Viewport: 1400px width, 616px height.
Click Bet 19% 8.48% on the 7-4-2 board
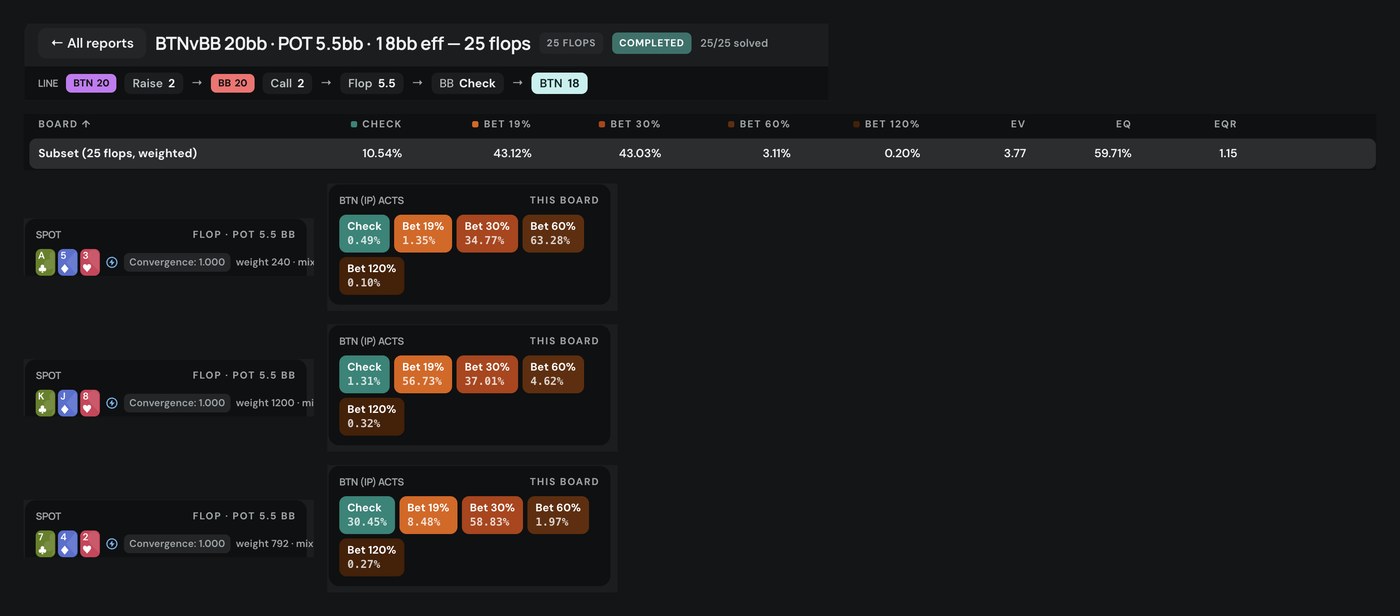tap(428, 515)
